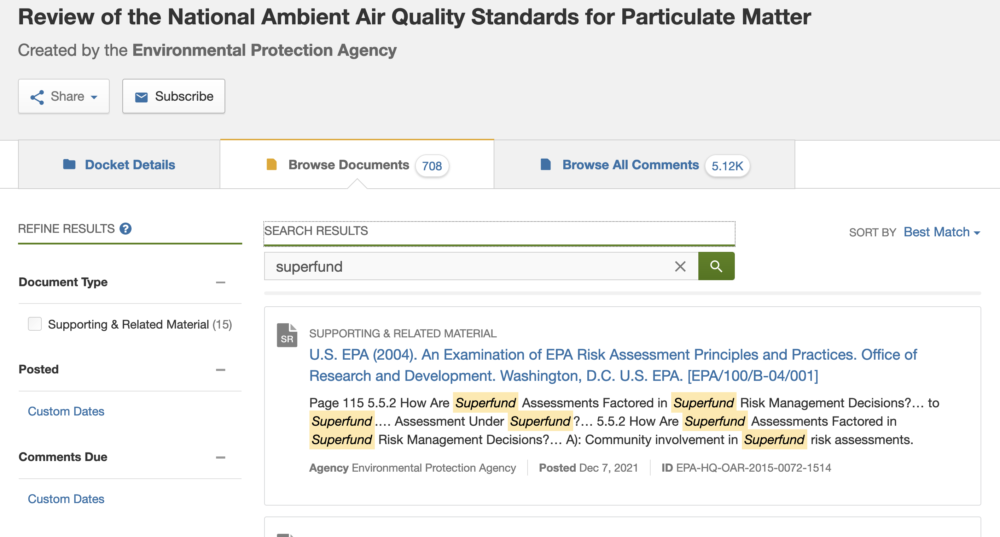
Task: Check Supporting & Related Material checkbox
Action: pyautogui.click(x=34, y=324)
